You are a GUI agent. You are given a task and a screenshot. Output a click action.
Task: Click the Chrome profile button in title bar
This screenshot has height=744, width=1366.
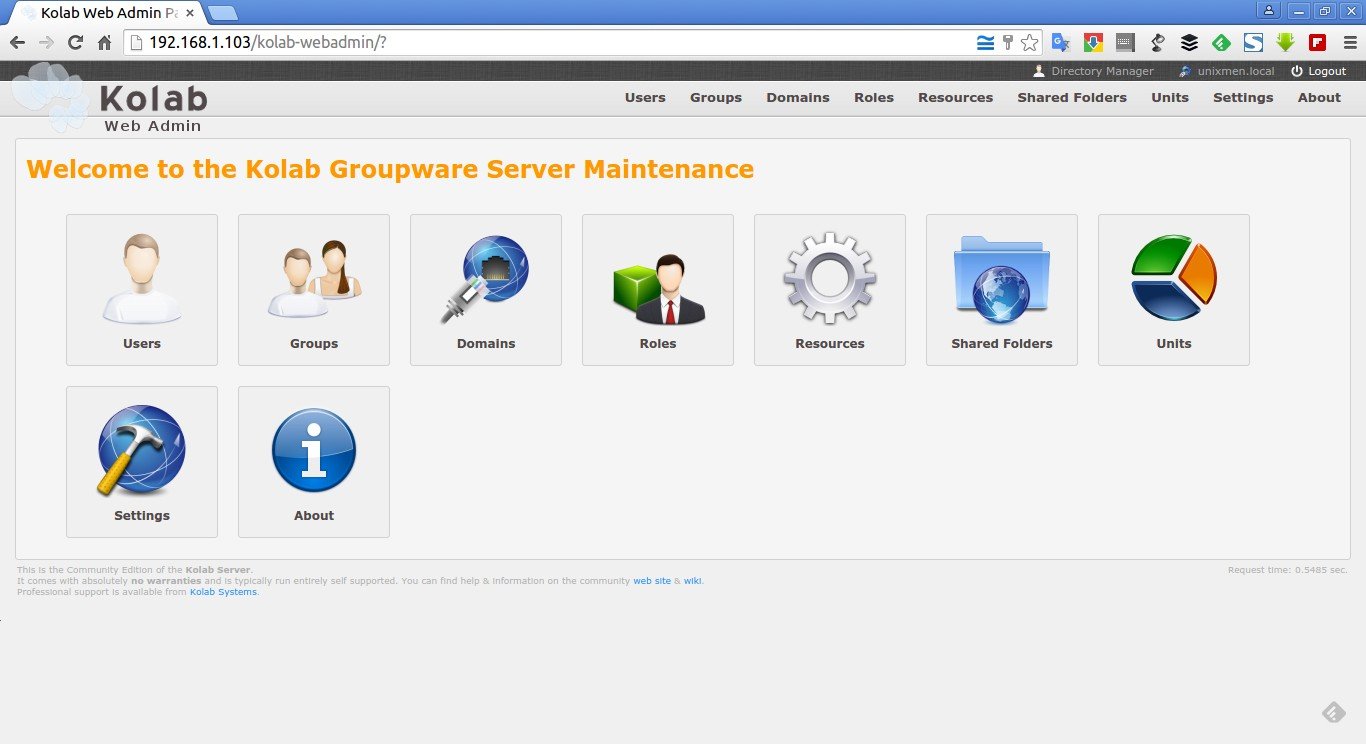pyautogui.click(x=1269, y=10)
